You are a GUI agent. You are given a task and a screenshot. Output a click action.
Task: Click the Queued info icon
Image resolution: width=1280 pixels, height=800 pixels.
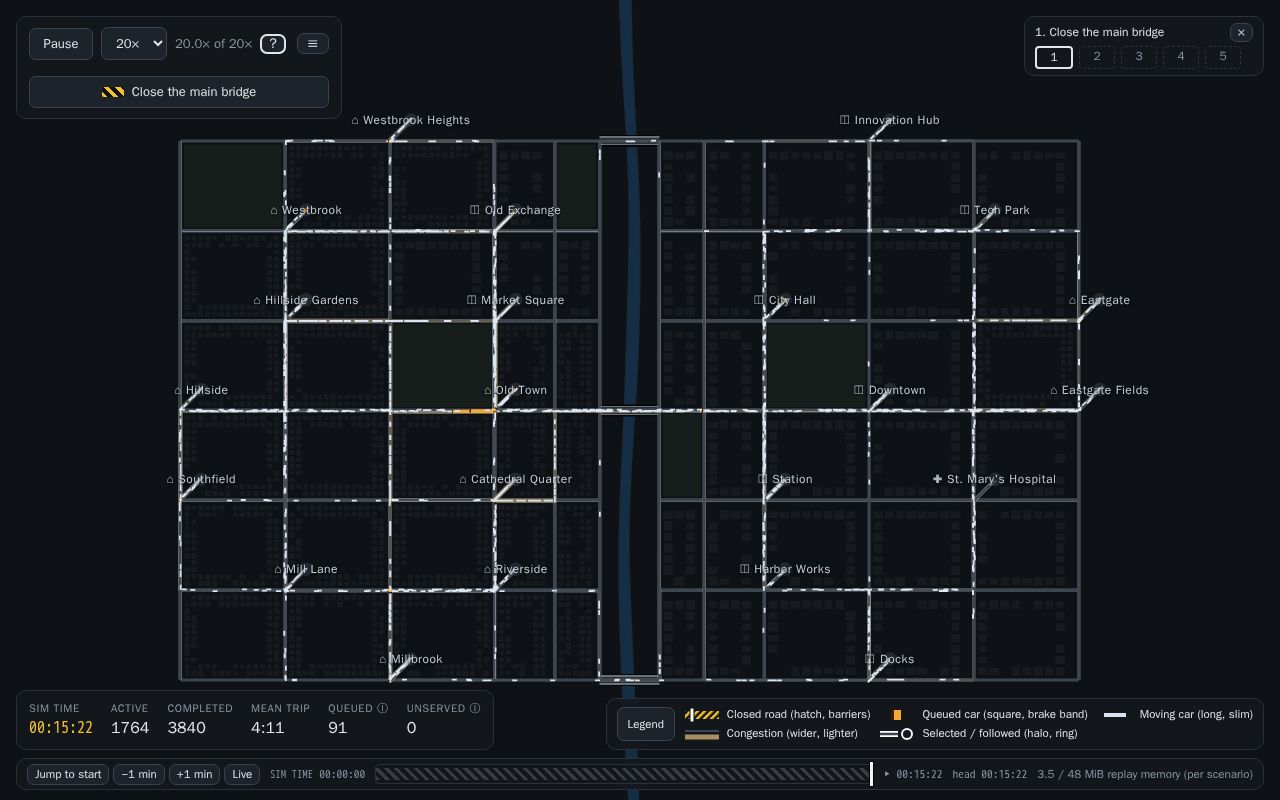coord(382,708)
